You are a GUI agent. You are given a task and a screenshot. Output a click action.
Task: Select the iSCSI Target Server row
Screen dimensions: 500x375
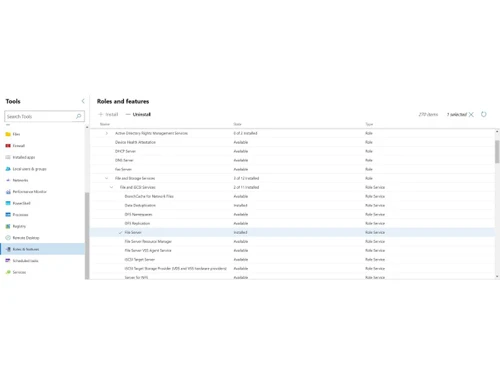292,259
